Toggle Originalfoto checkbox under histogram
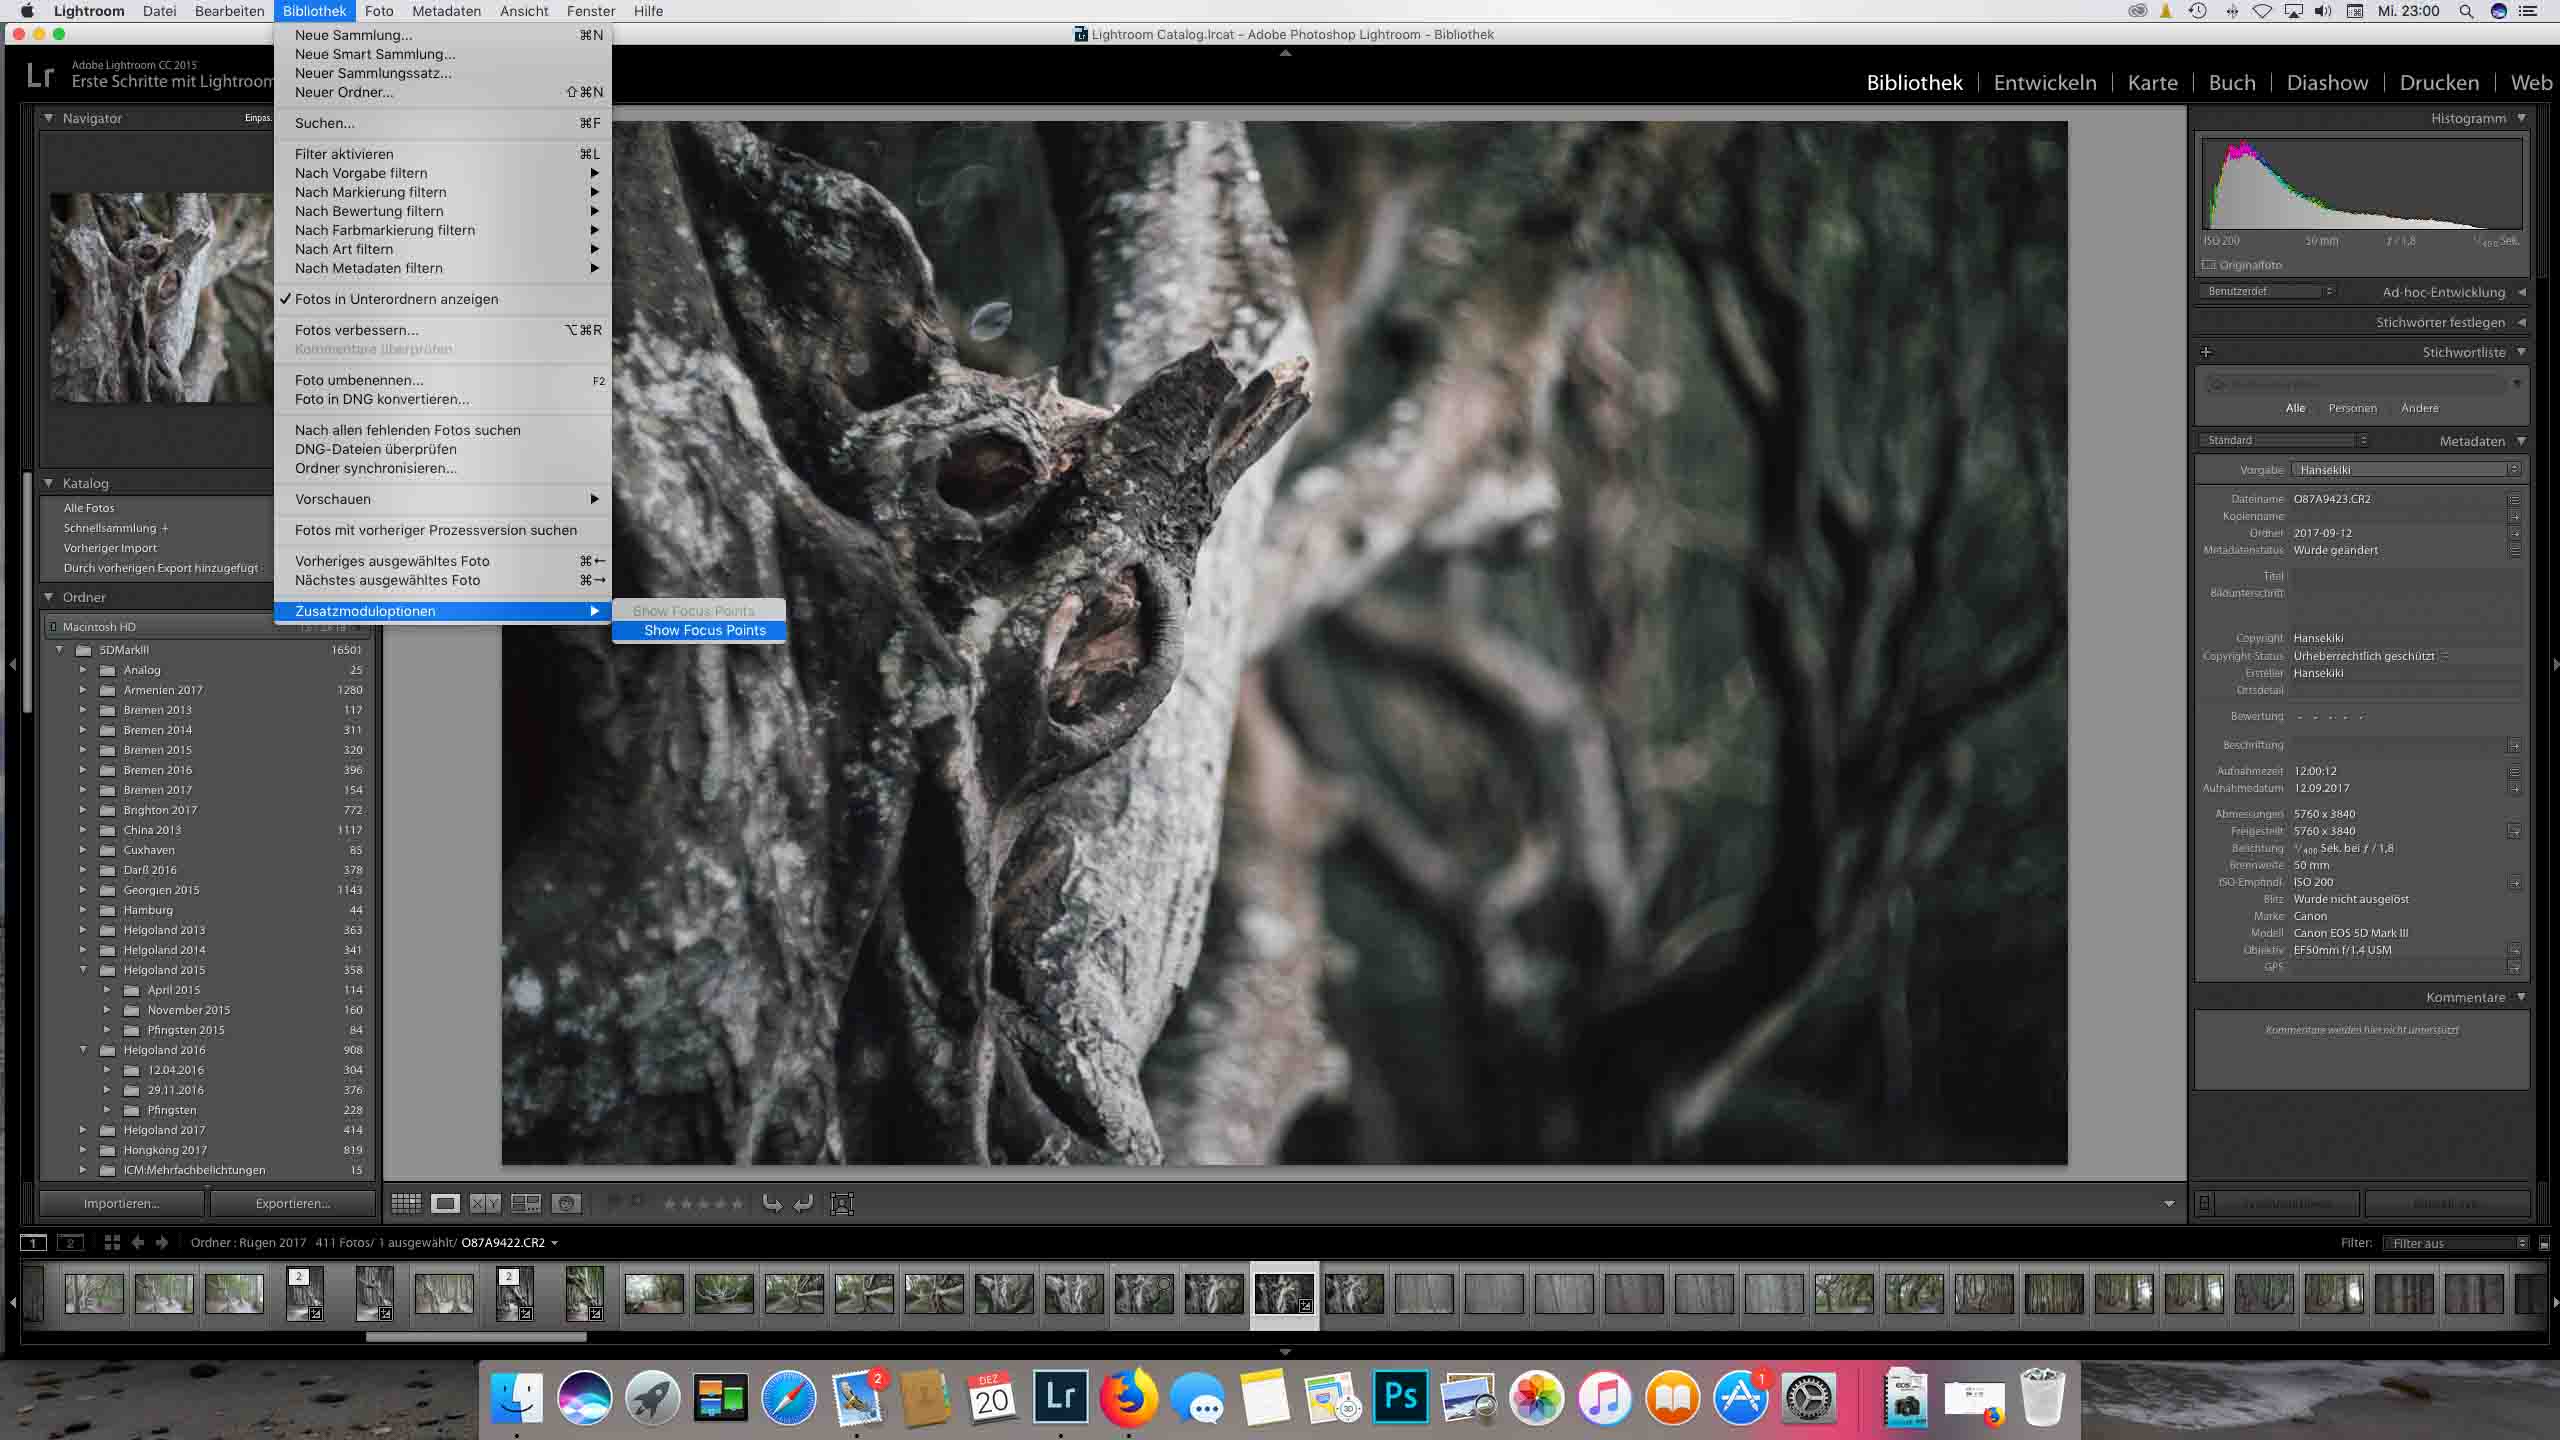Viewport: 2560px width, 1440px height. tap(2209, 265)
